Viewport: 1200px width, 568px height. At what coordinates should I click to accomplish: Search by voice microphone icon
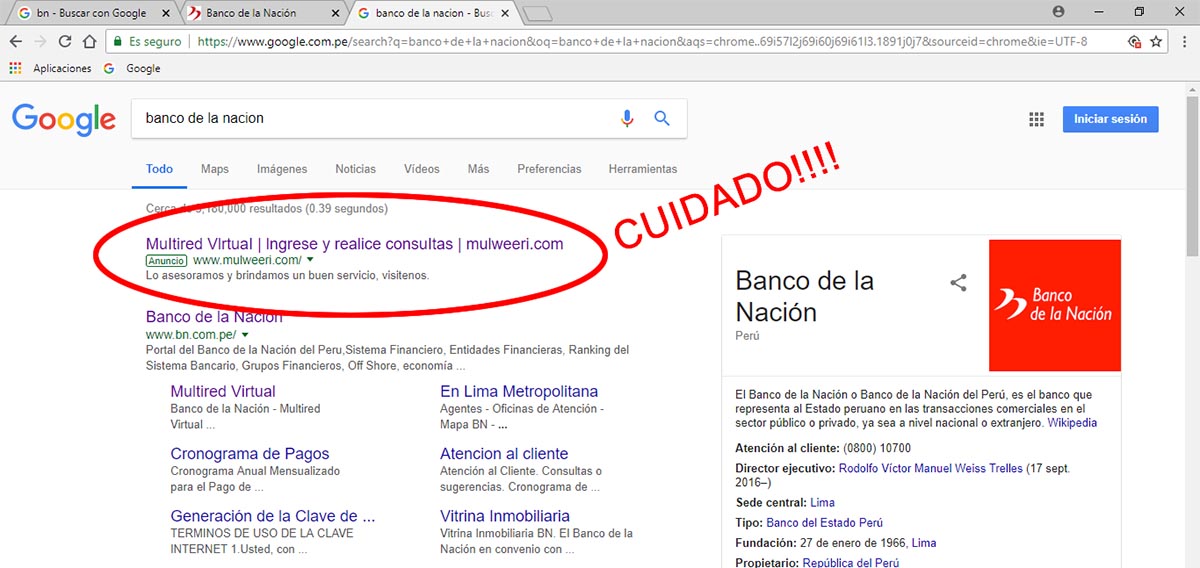click(x=627, y=118)
